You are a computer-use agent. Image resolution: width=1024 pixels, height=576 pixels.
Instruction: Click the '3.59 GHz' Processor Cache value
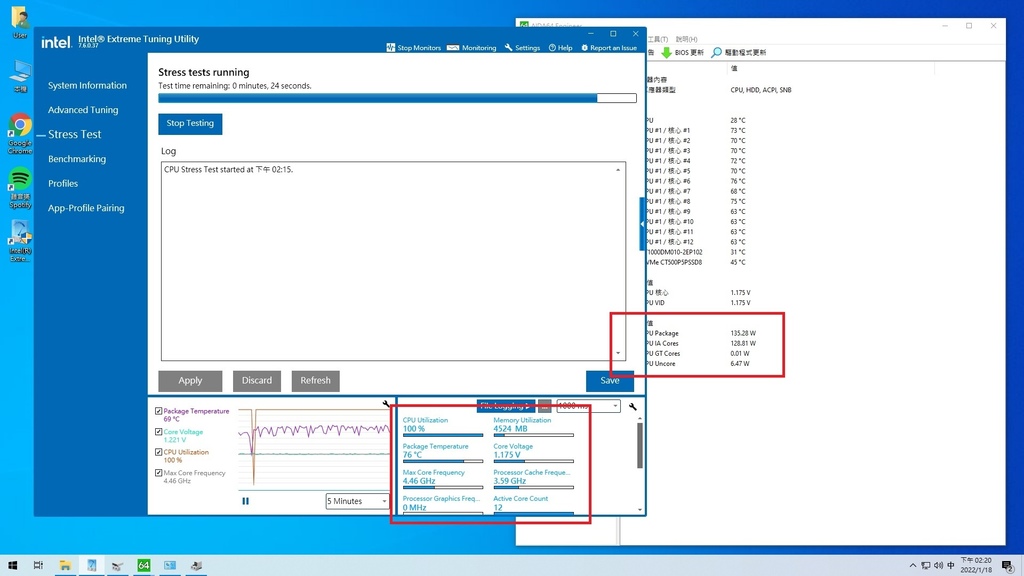510,481
